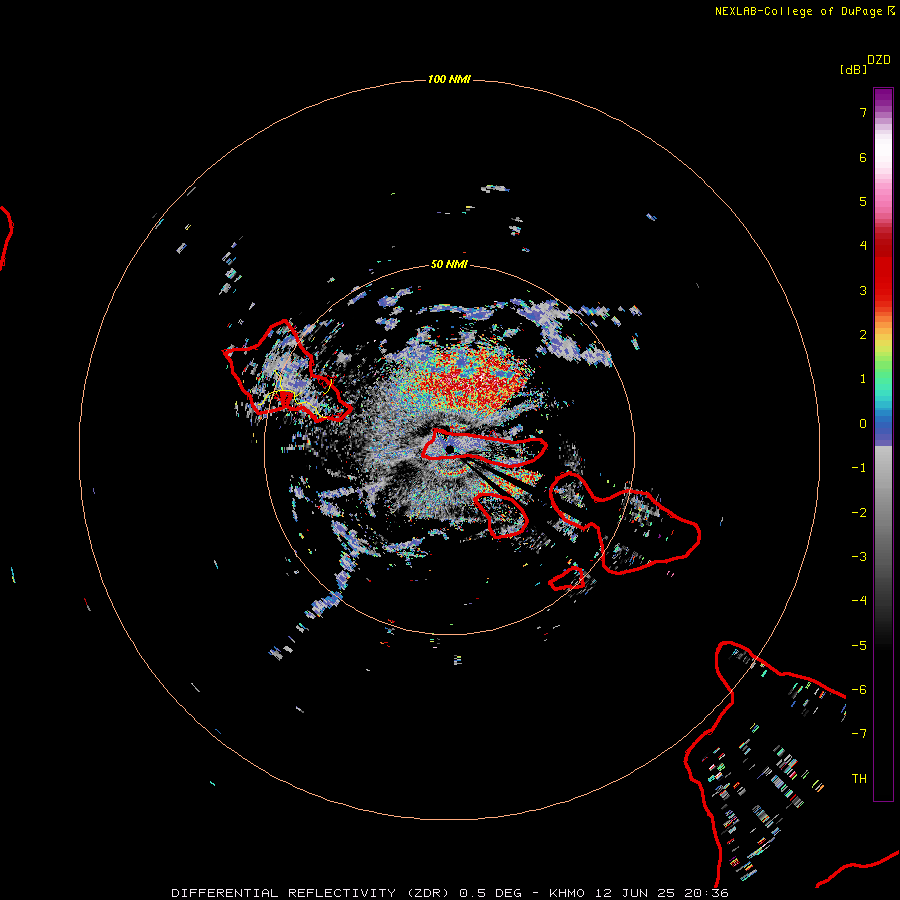Click the 3 value on color scale
This screenshot has width=900, height=900.
(x=863, y=290)
